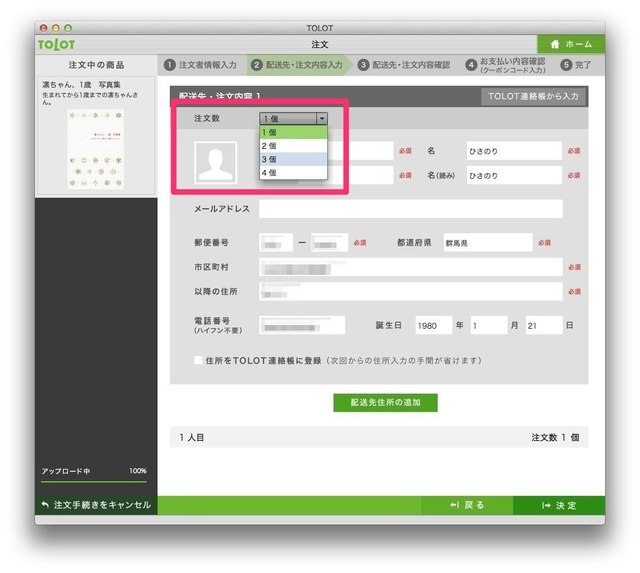Viewport: 640px width, 573px height.
Task: Click the Home (ホーム) button
Action: [571, 45]
